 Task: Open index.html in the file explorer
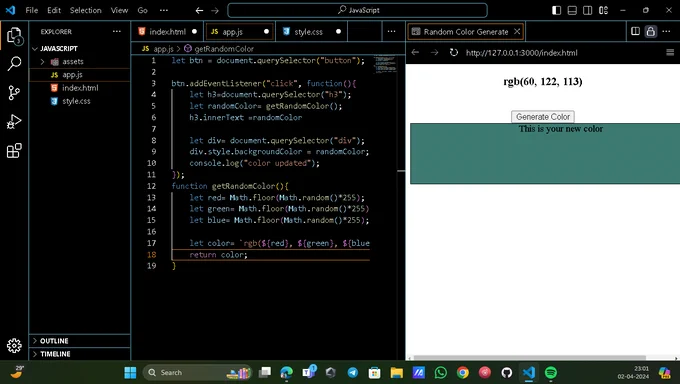(79, 88)
